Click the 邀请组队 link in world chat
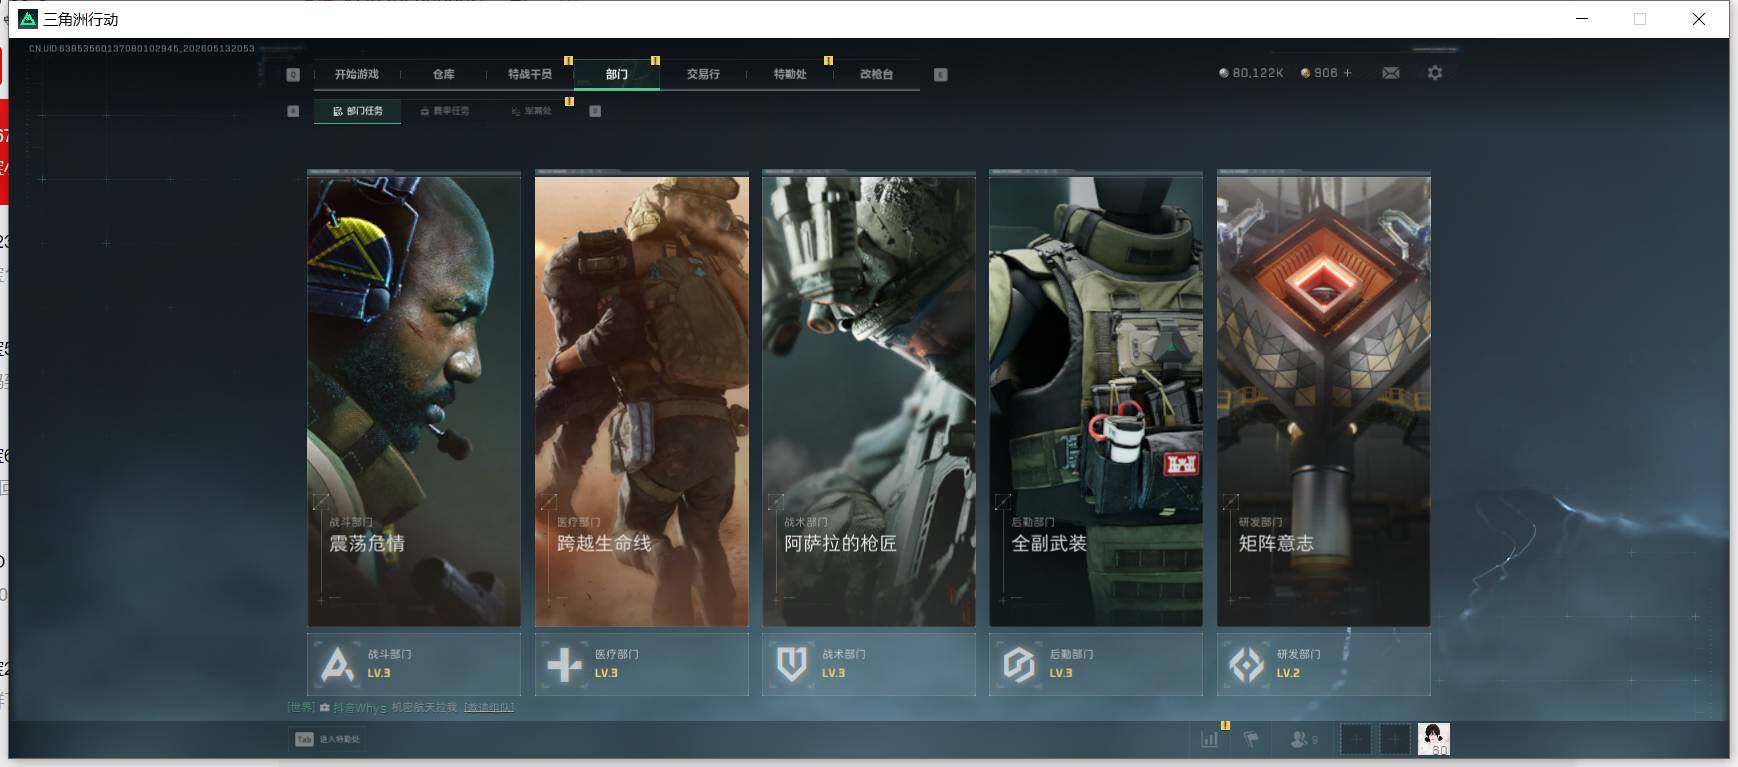This screenshot has width=1738, height=767. coord(489,708)
